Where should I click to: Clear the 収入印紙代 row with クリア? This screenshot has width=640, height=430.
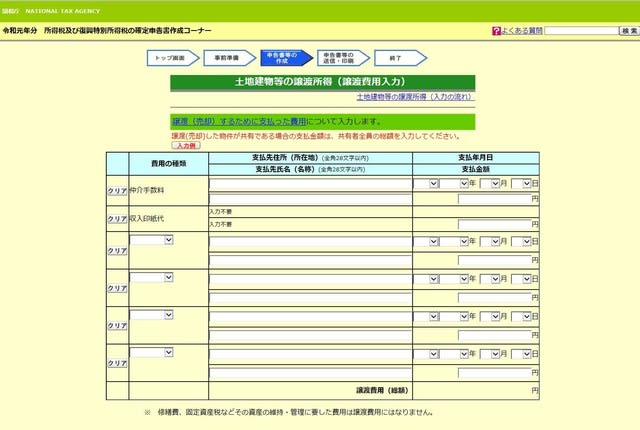(117, 219)
